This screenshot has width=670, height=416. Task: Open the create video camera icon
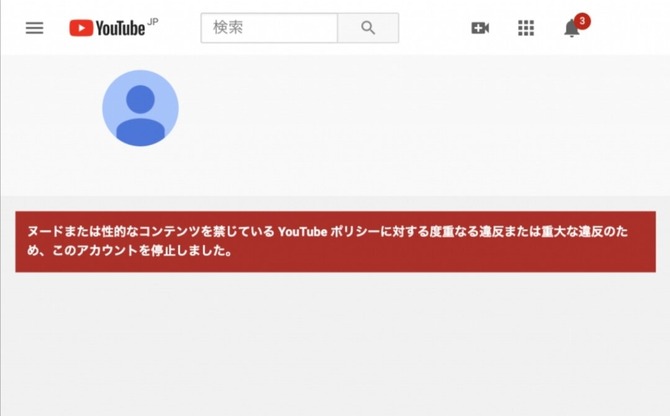pyautogui.click(x=480, y=28)
